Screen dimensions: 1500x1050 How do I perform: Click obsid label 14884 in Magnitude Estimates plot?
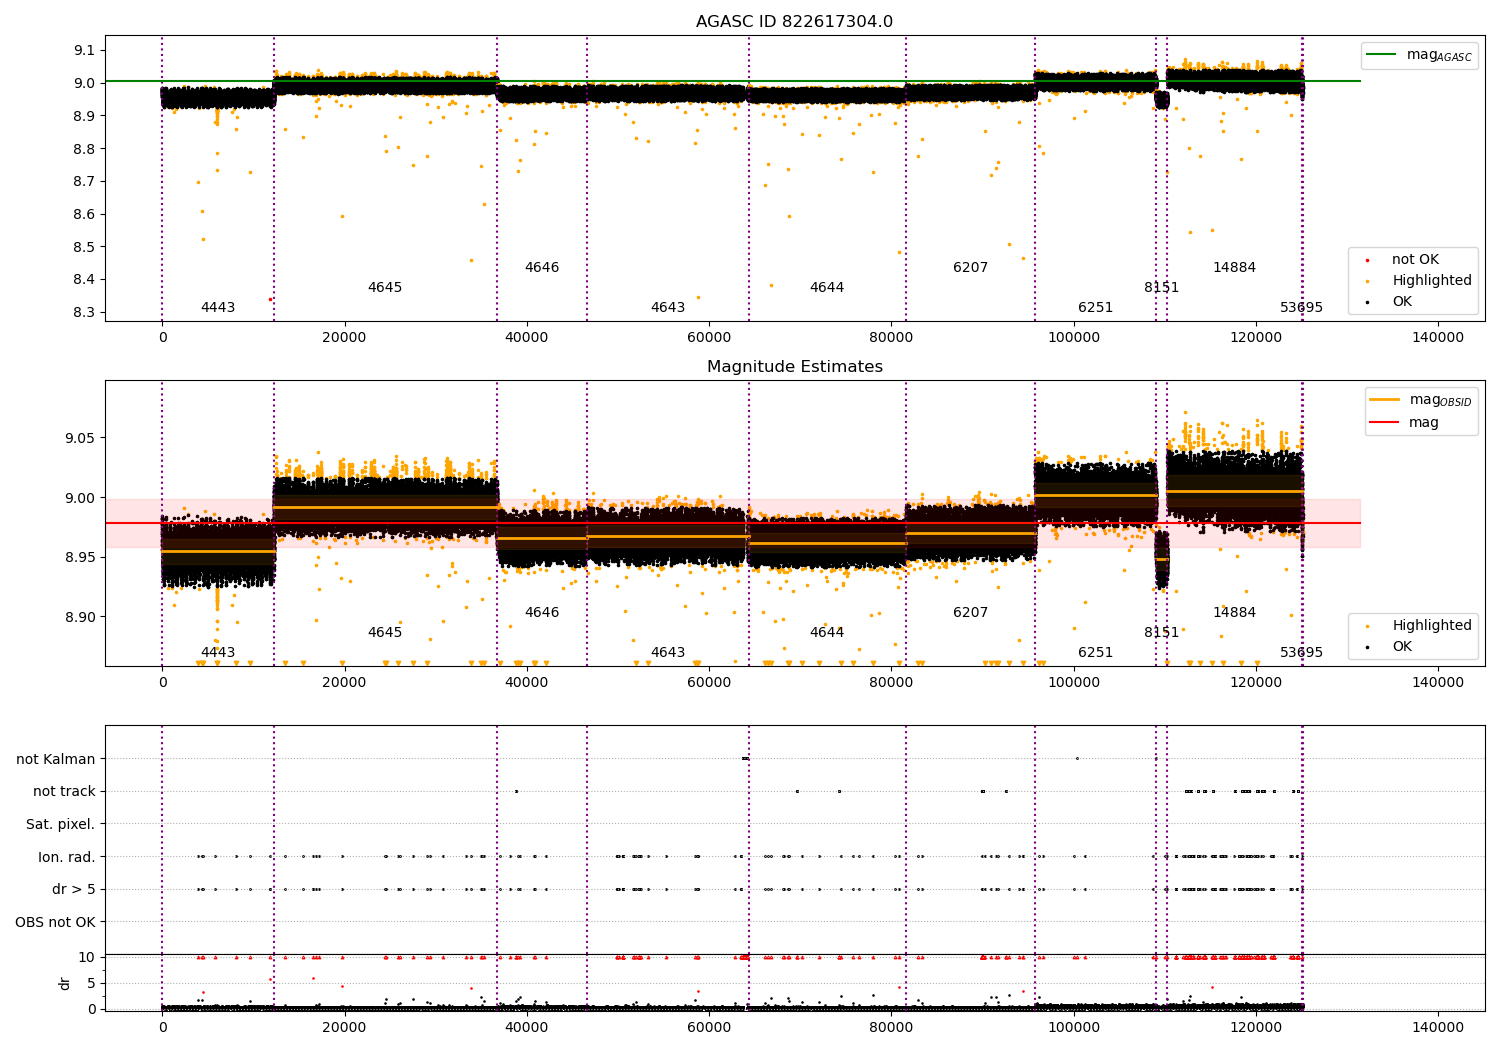(1234, 613)
